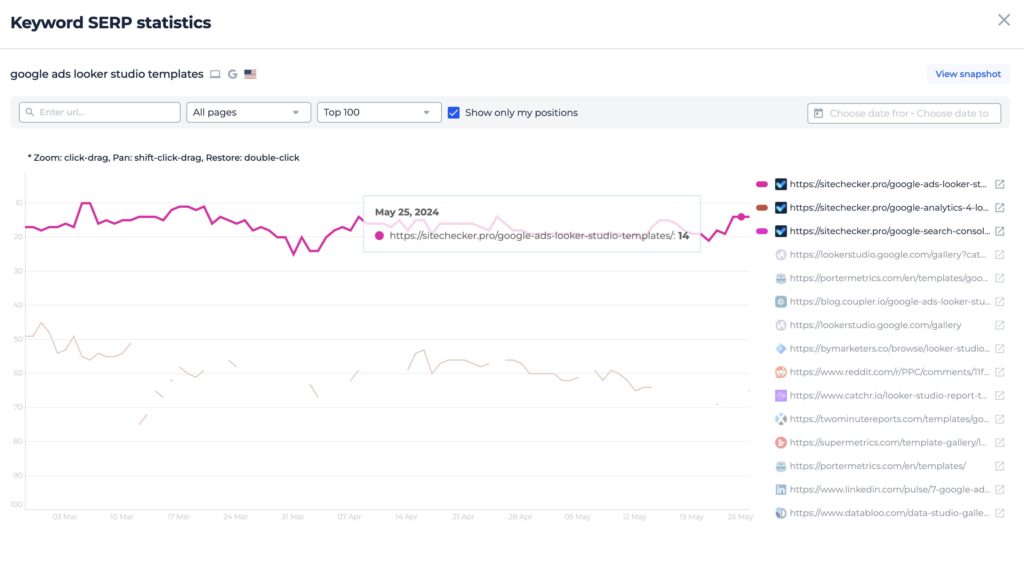Click the 14 Apr date label on axis

pos(406,517)
